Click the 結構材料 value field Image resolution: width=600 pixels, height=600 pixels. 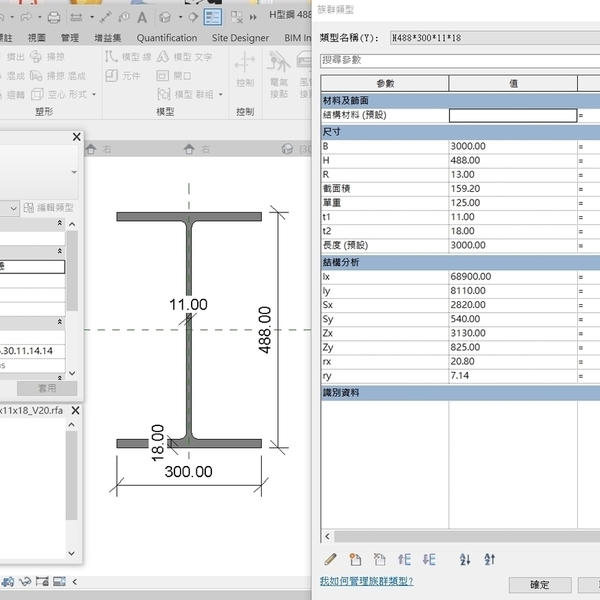click(512, 116)
